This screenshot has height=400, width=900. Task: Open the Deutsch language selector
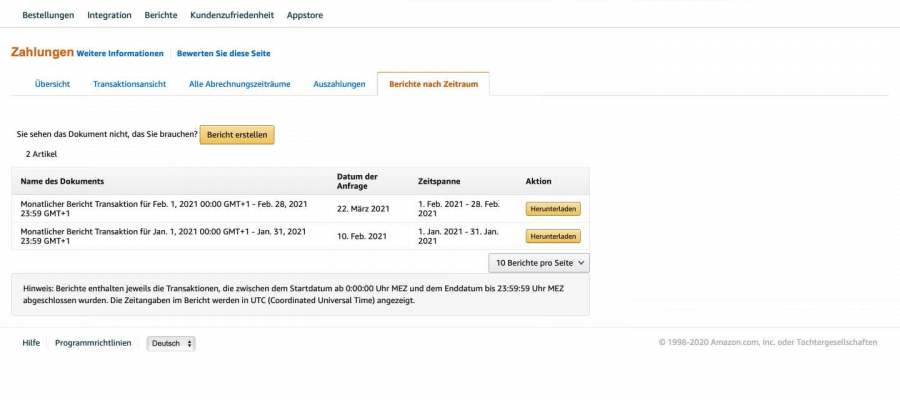[171, 343]
